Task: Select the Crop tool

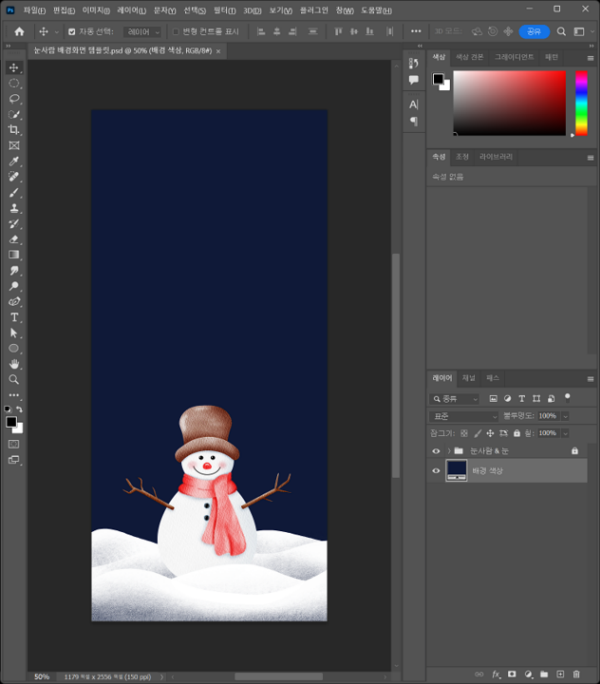Action: click(x=14, y=130)
